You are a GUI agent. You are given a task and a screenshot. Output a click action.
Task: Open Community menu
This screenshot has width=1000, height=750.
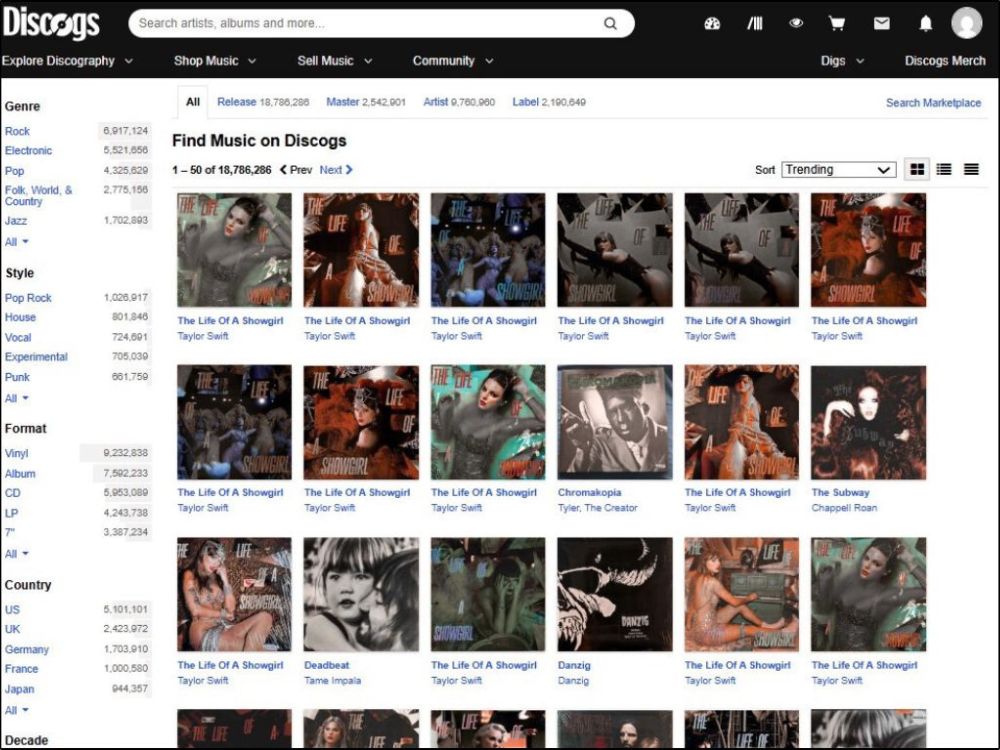click(x=453, y=61)
